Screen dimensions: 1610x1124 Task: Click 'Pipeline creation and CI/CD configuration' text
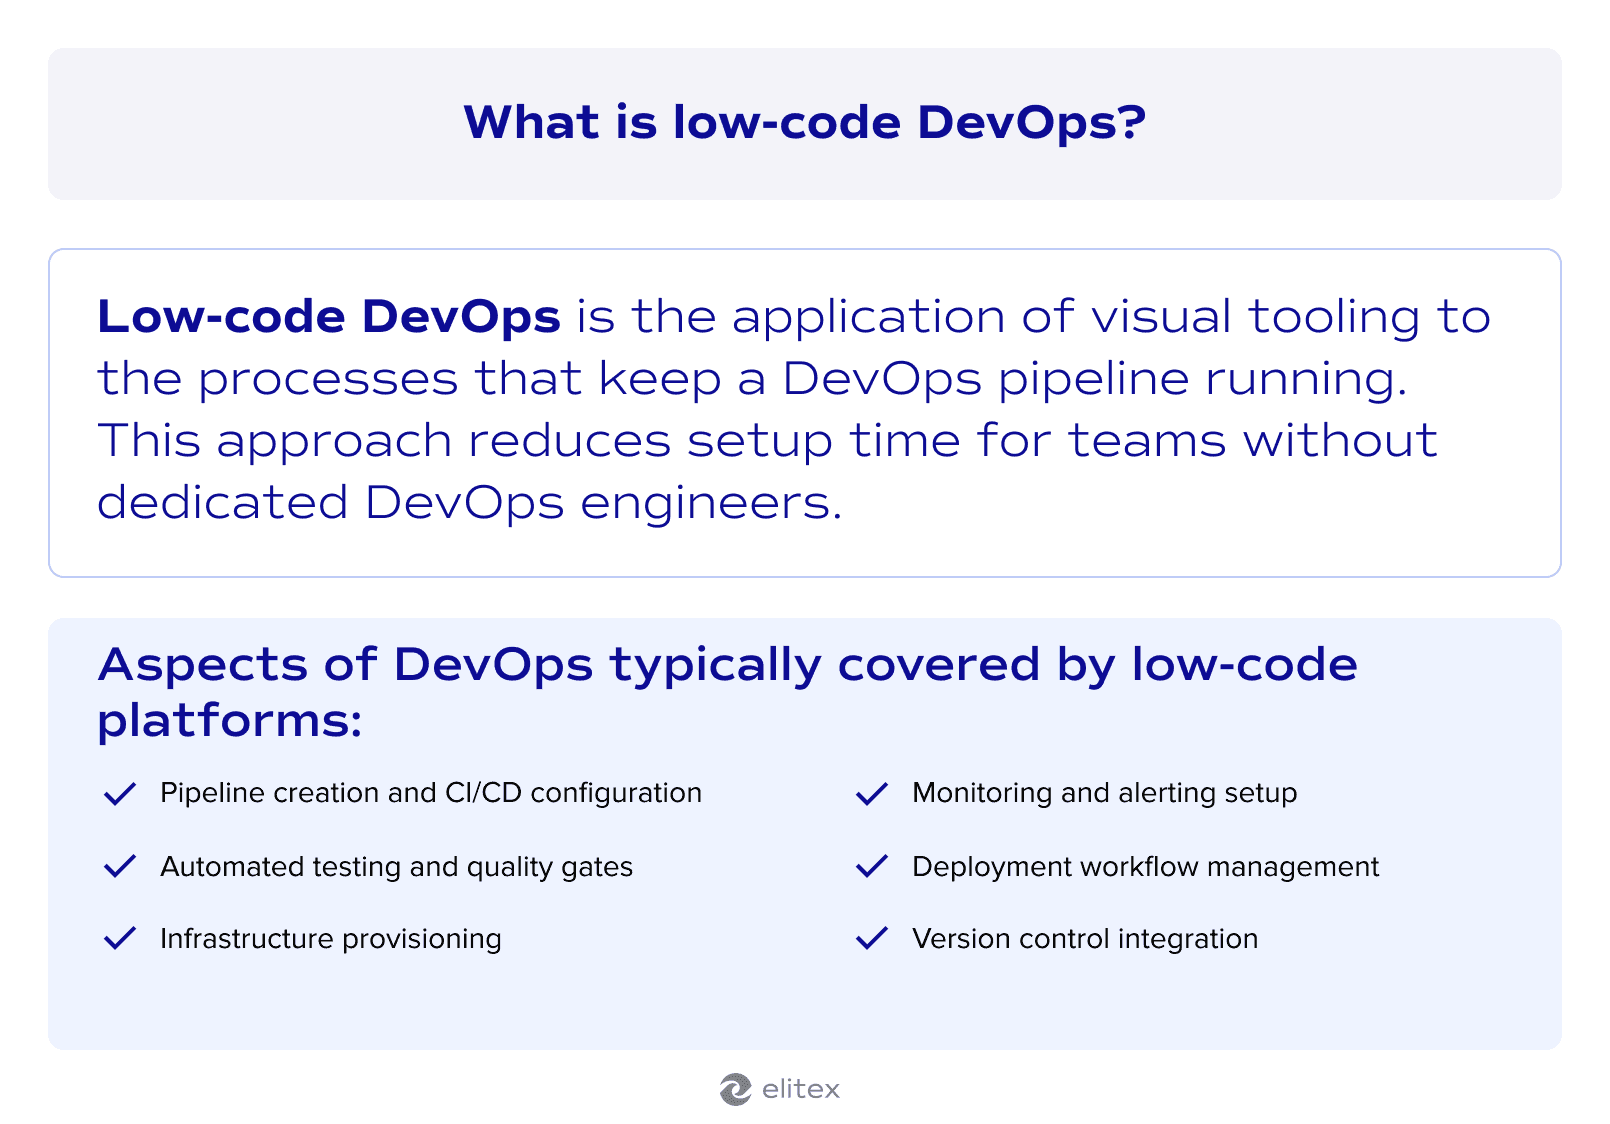click(431, 793)
